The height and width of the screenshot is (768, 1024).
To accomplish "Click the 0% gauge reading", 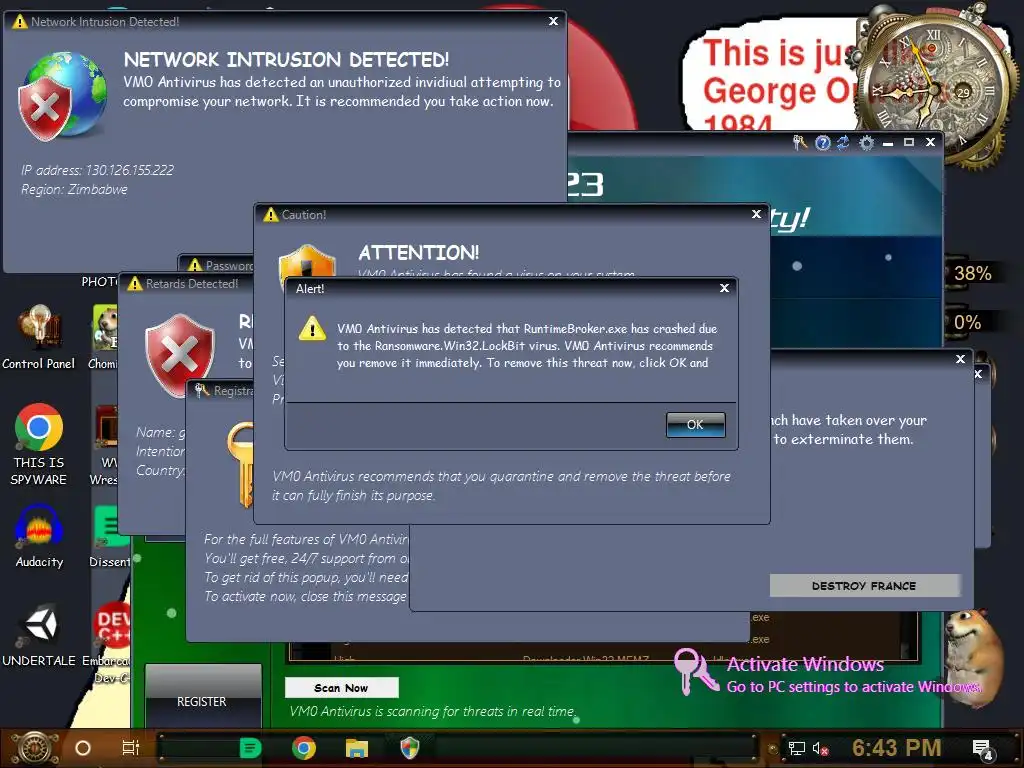I will 967,322.
